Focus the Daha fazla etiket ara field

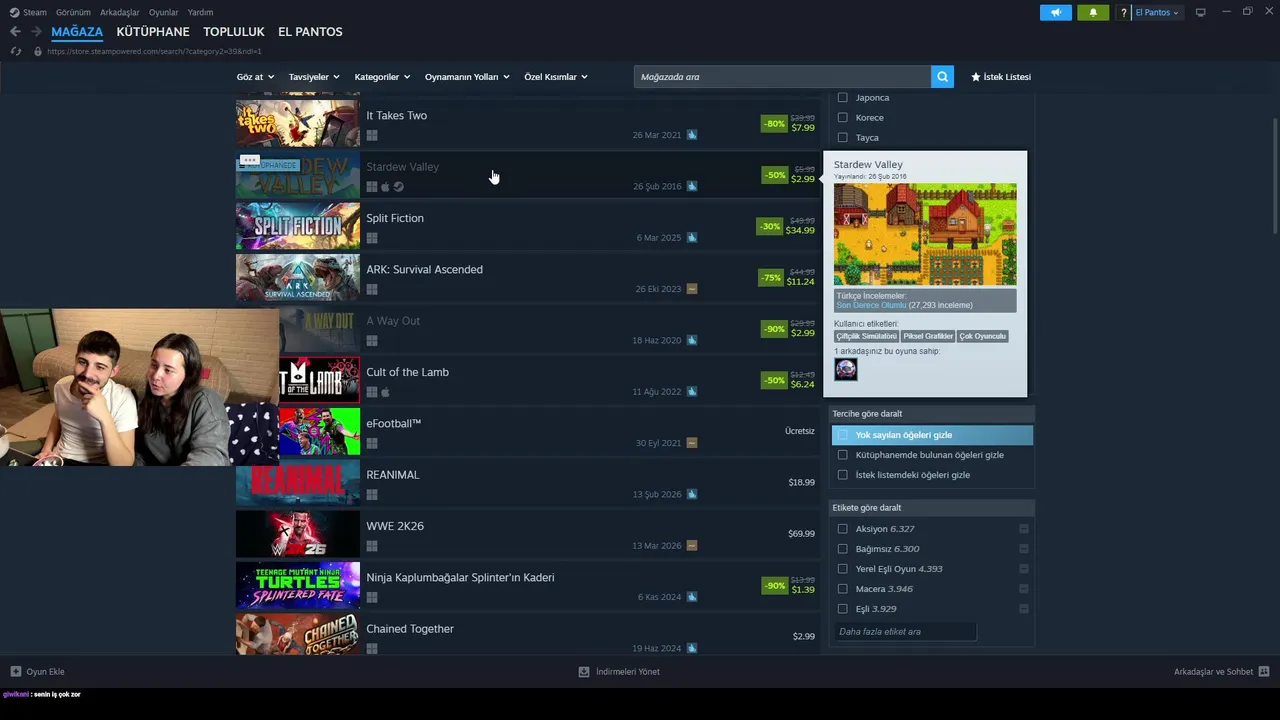(x=905, y=632)
